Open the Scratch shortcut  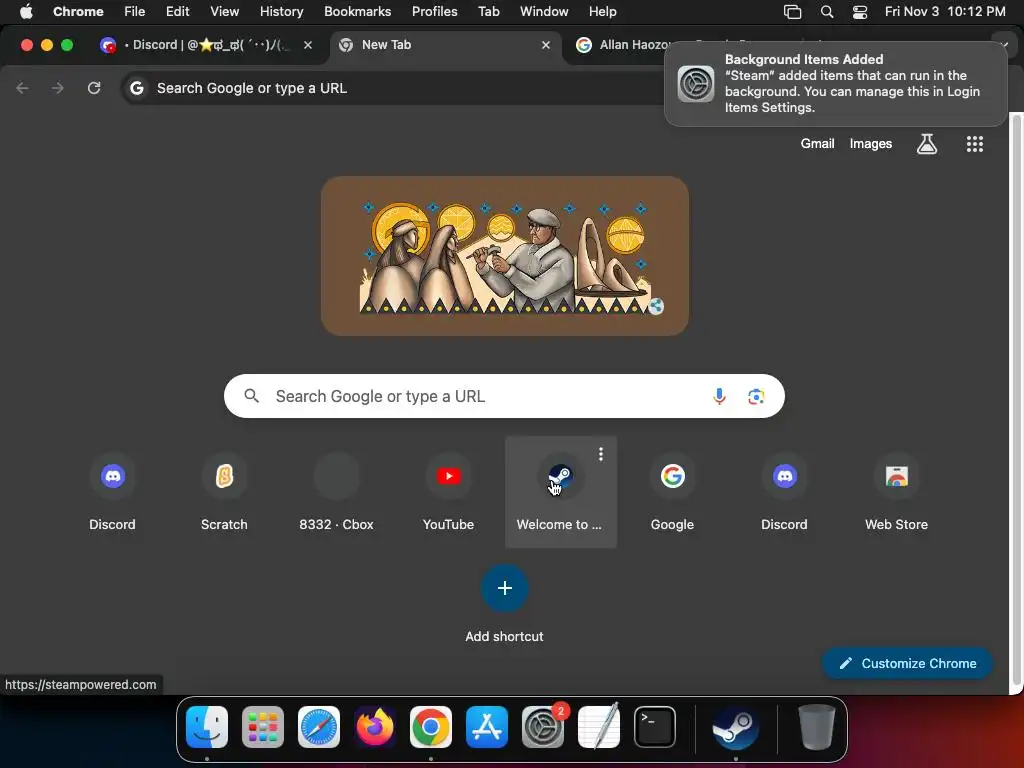point(224,492)
